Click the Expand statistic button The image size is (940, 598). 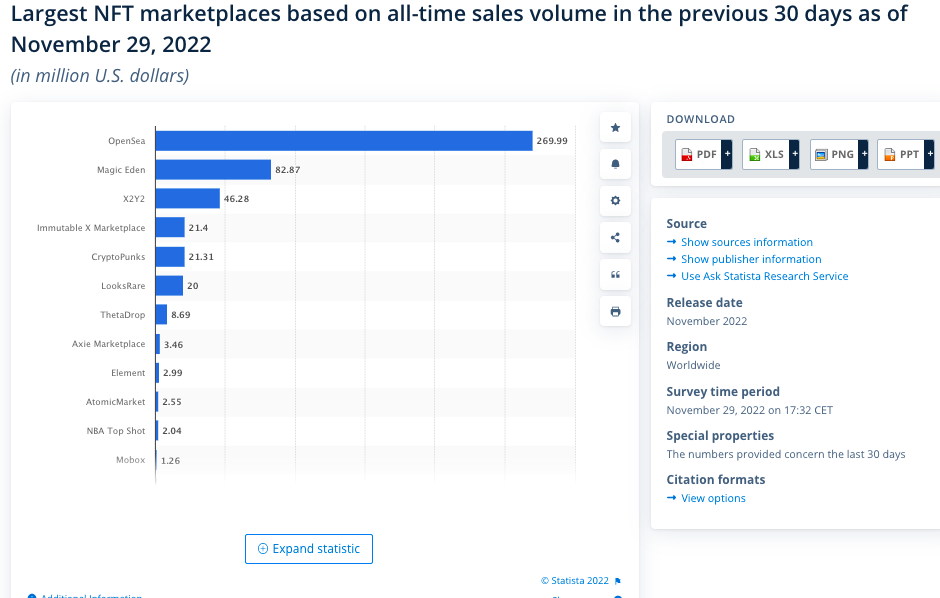pyautogui.click(x=309, y=549)
